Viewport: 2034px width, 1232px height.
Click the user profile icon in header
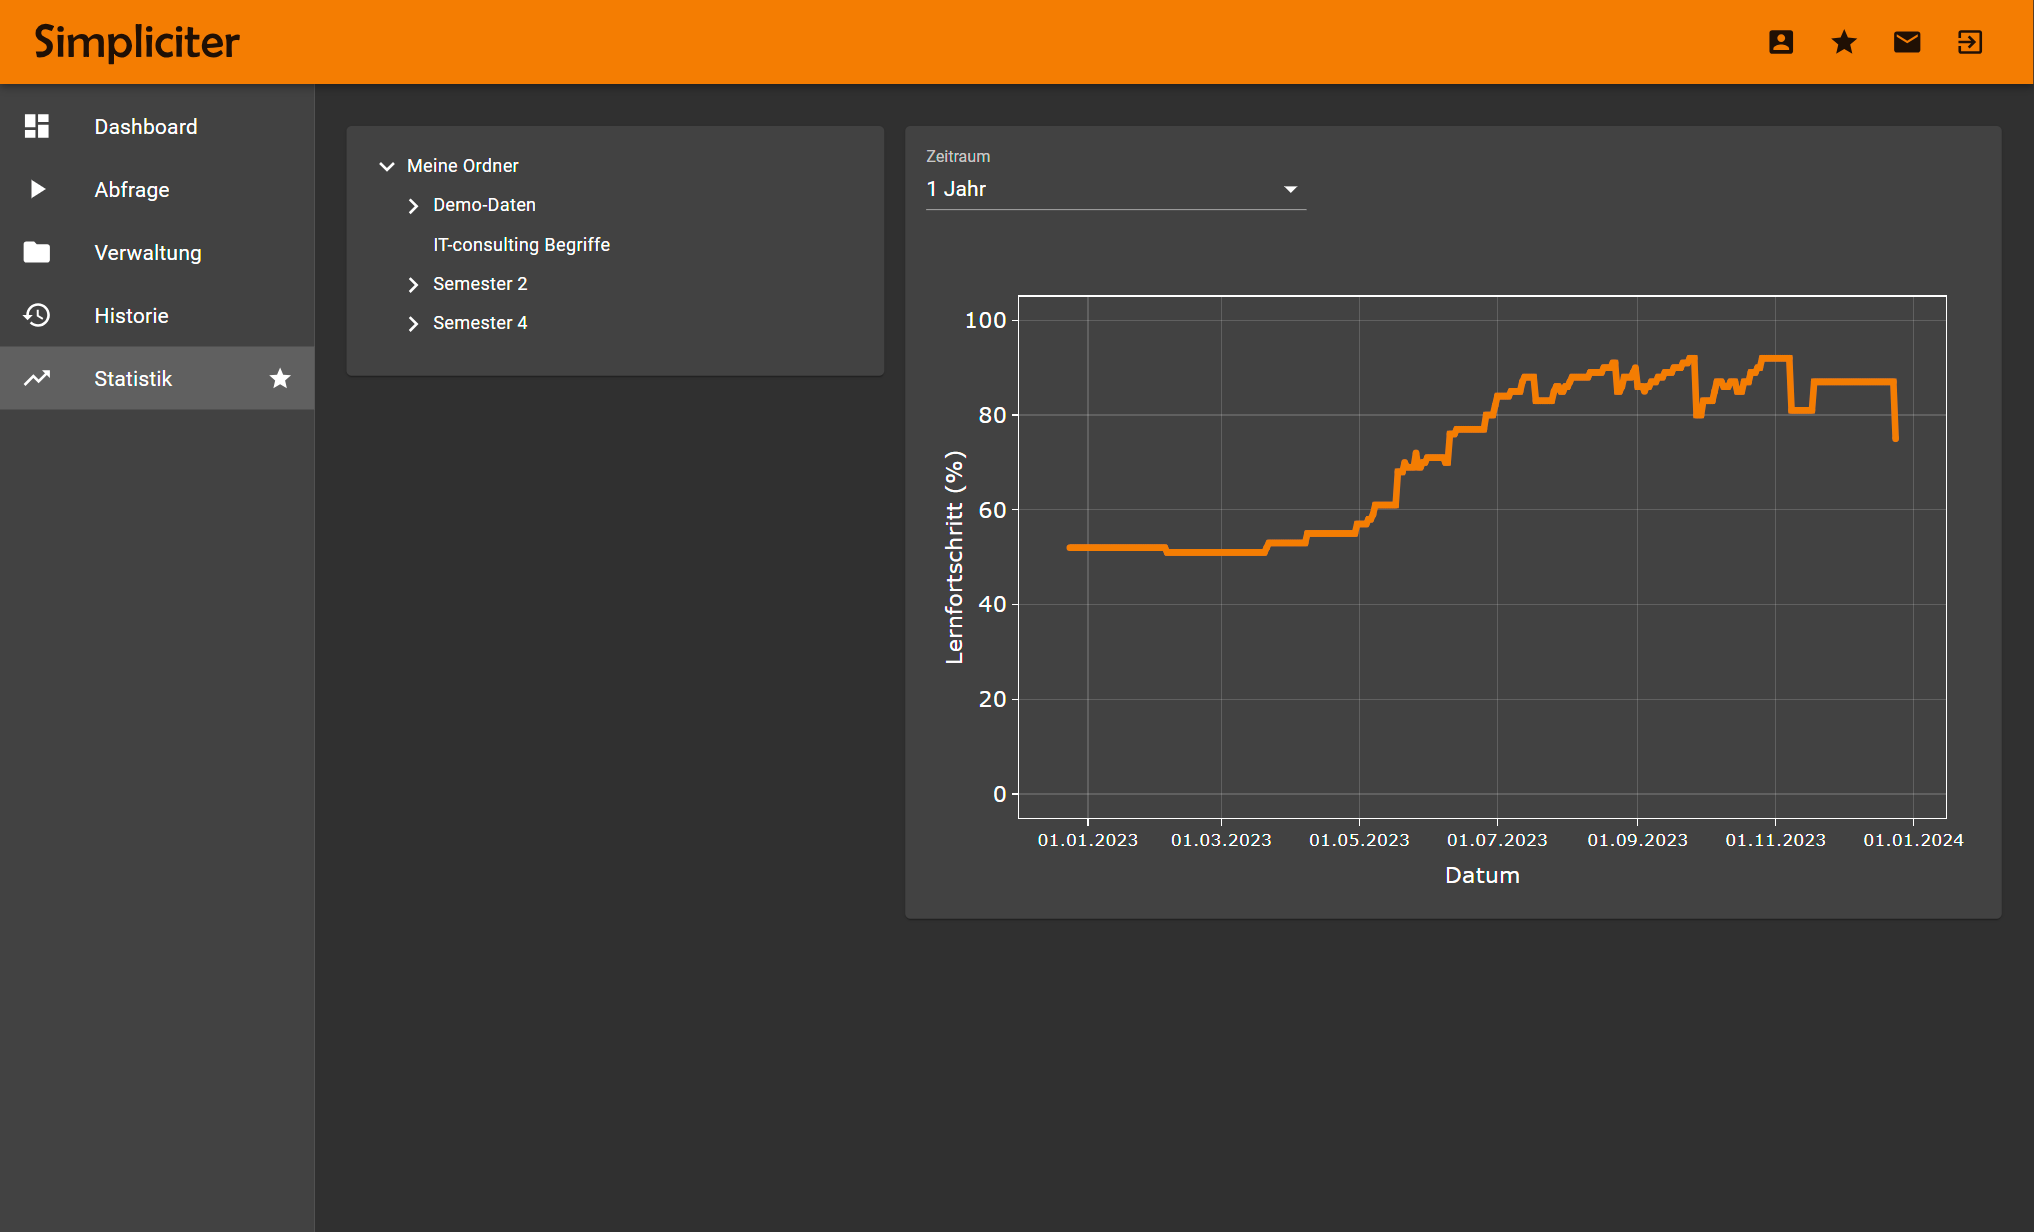(x=1781, y=42)
